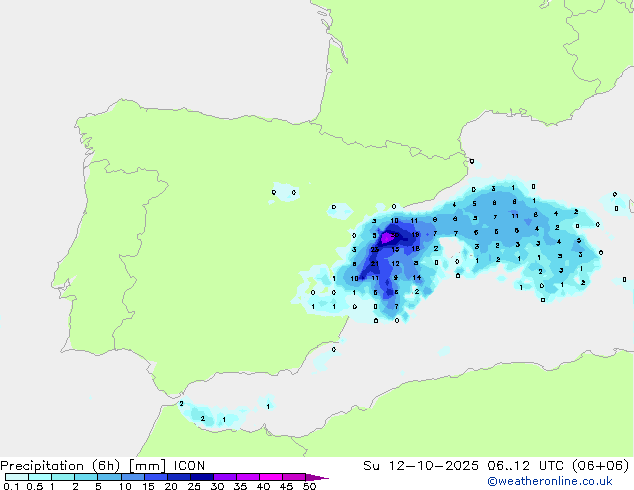Open the weatheronline.co.uk link
The height and width of the screenshot is (490, 634).
pos(550,482)
